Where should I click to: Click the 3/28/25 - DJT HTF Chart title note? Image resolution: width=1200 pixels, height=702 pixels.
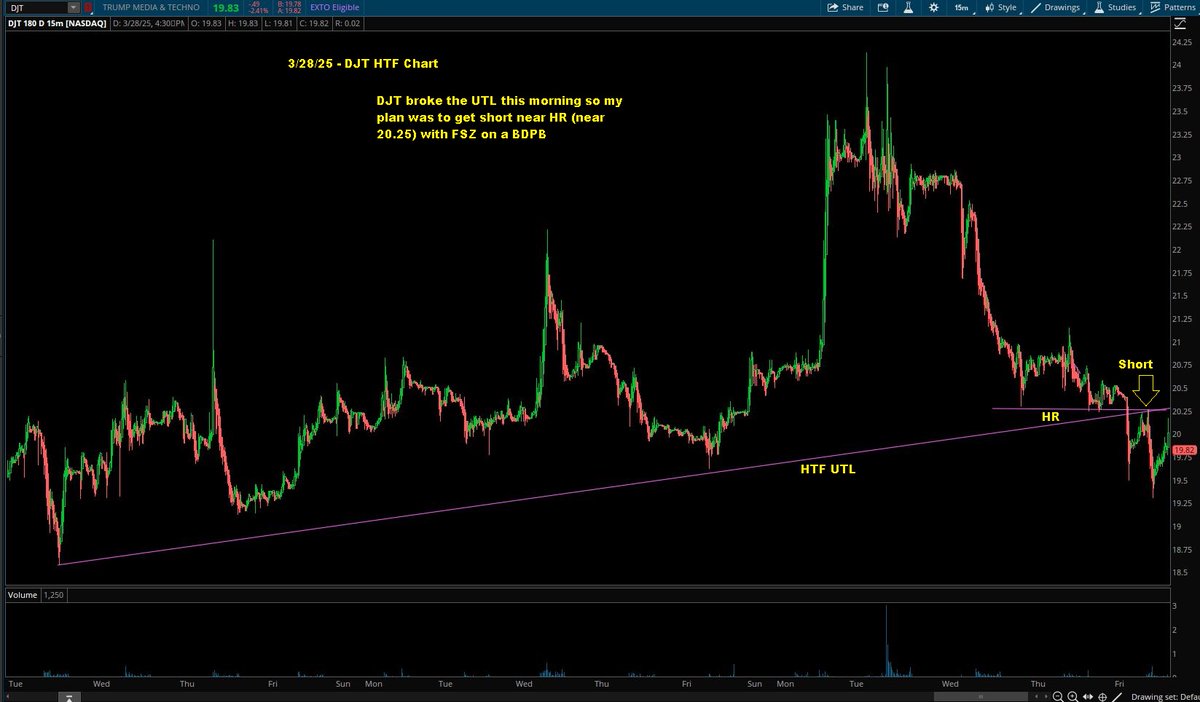click(362, 64)
